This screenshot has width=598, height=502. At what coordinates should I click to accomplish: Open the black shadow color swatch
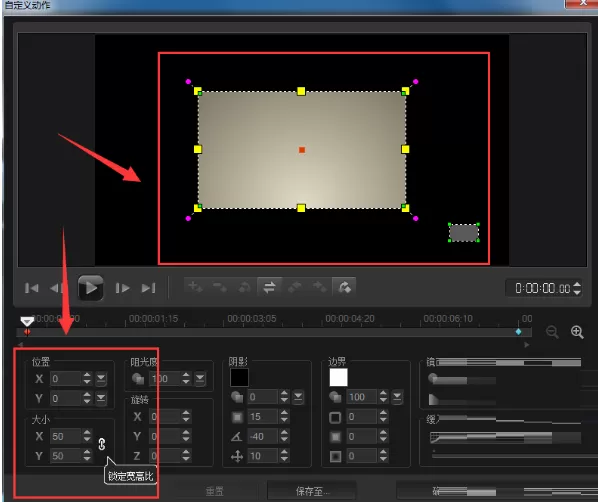(239, 377)
